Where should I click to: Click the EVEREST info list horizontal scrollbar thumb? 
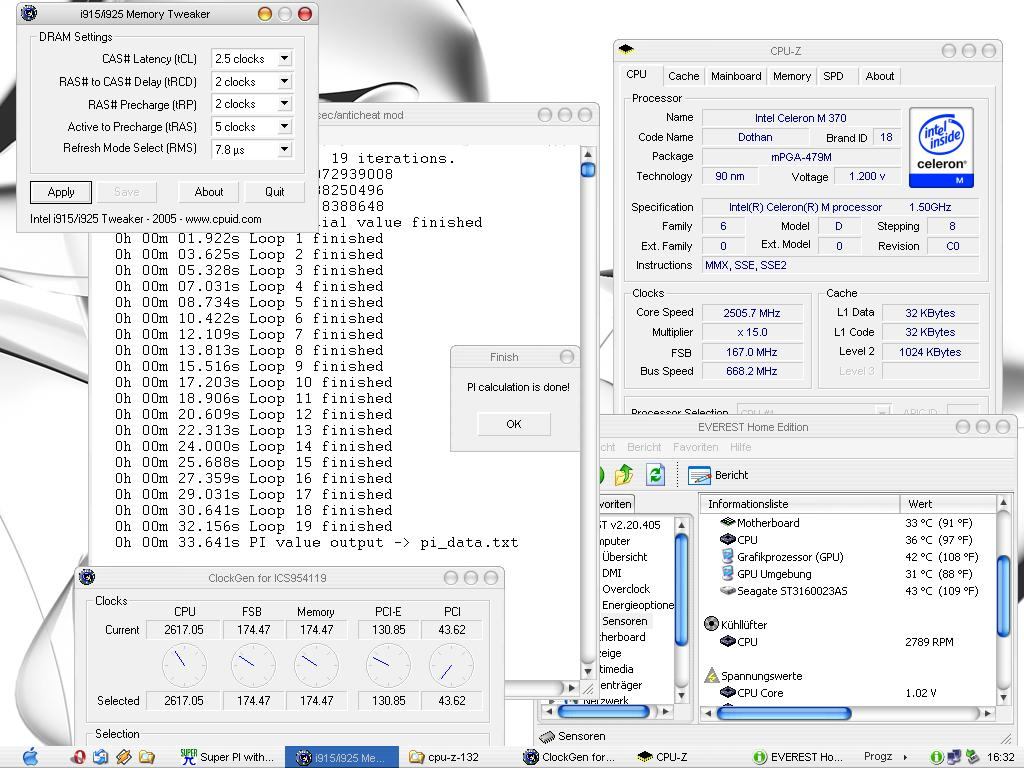click(784, 713)
